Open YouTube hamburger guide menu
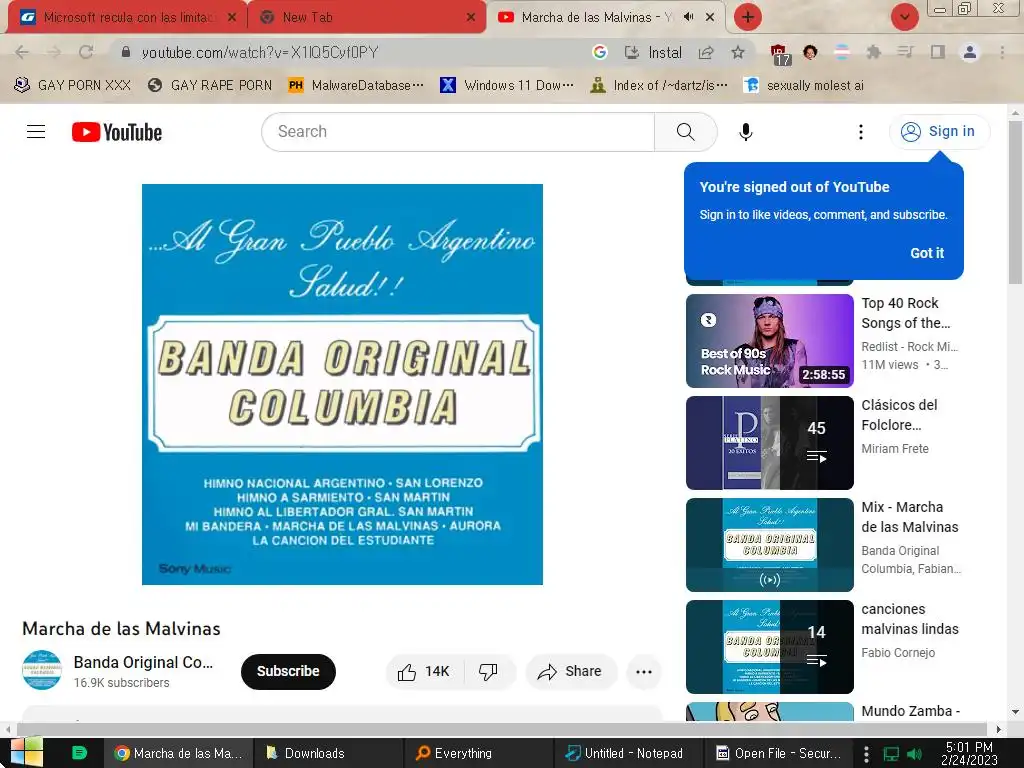1024x768 pixels. click(36, 132)
